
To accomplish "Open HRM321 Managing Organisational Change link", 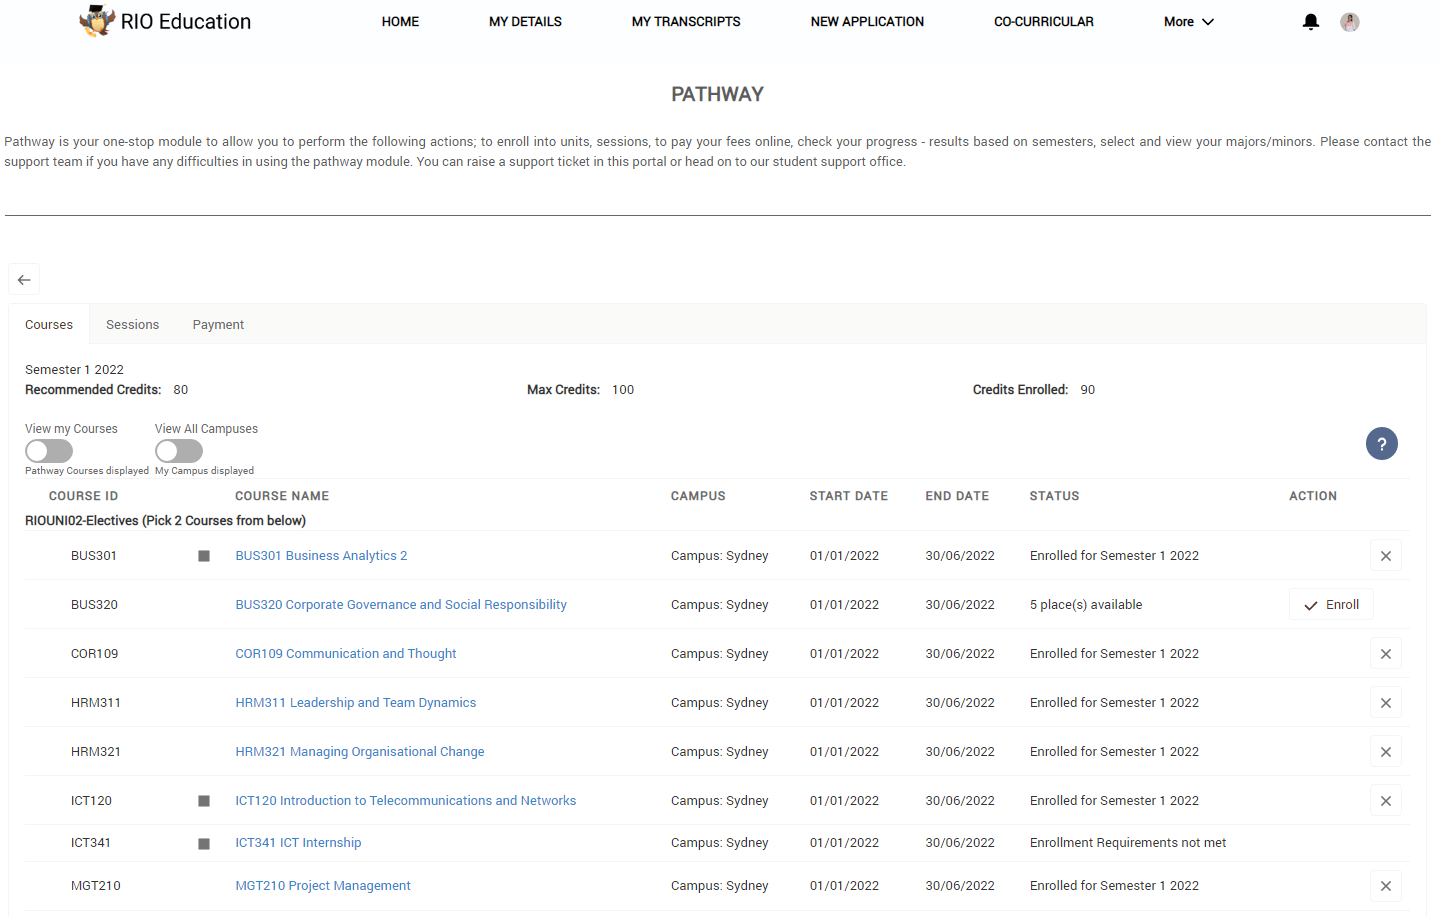I will click(x=360, y=752).
